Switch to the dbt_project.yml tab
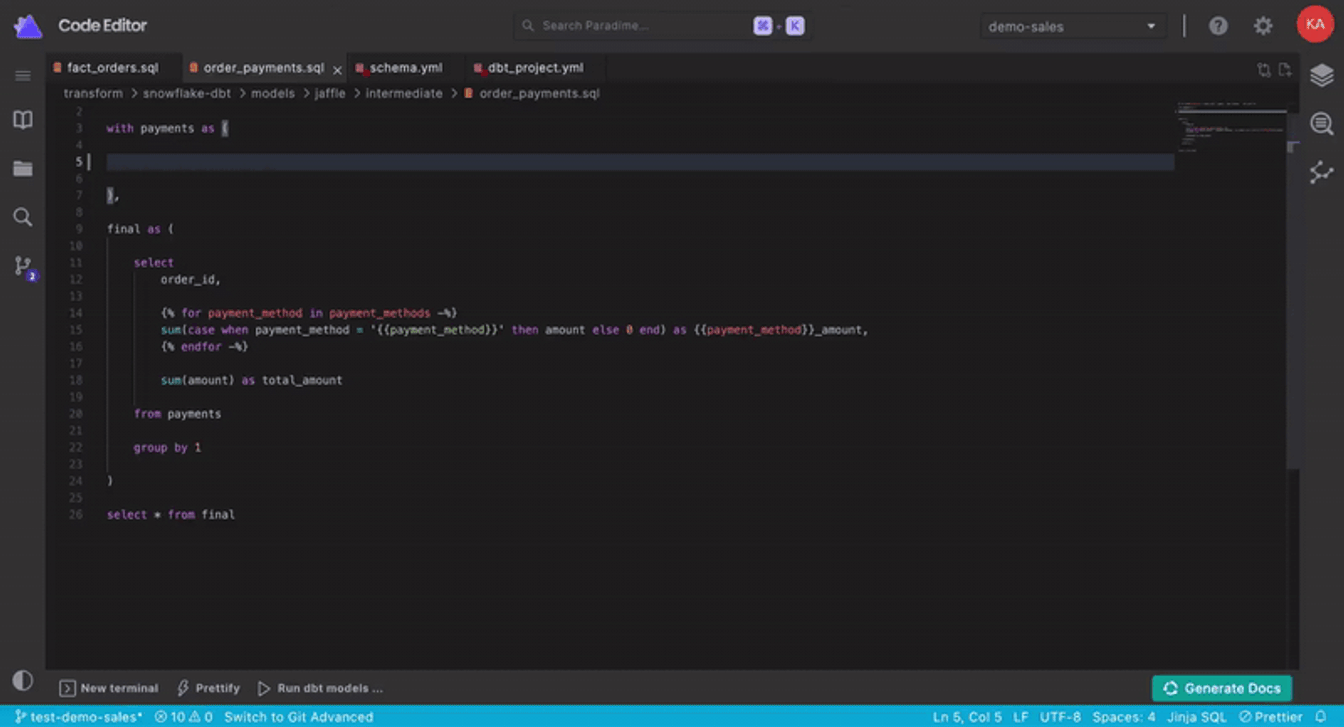 coord(534,68)
